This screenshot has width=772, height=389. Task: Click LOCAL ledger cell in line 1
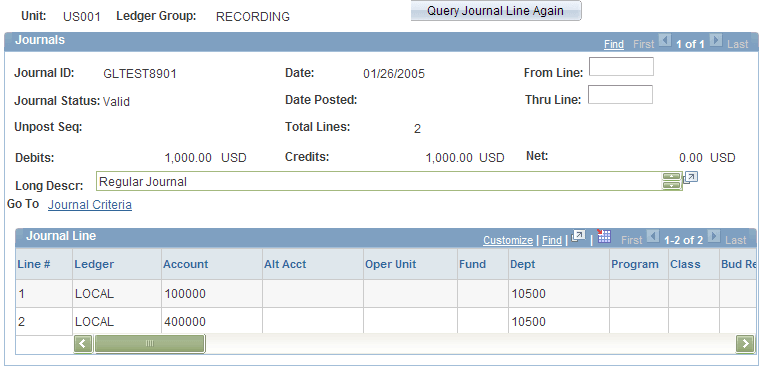coord(95,294)
